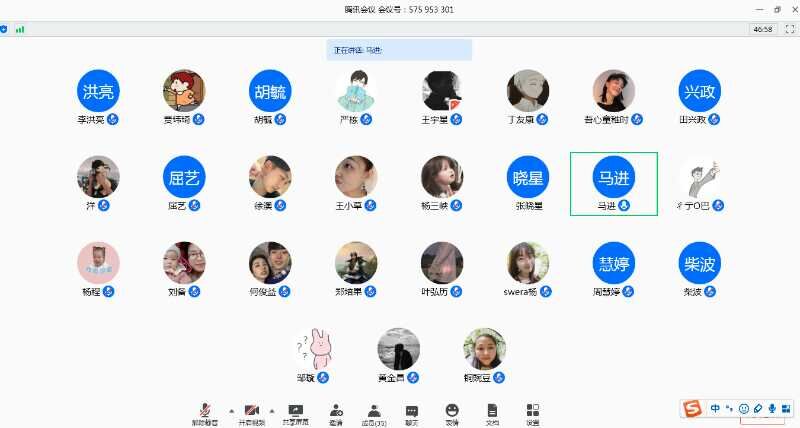800x428 pixels.
Task: Click the 正在讲话 speaking indicator banner
Action: point(399,49)
